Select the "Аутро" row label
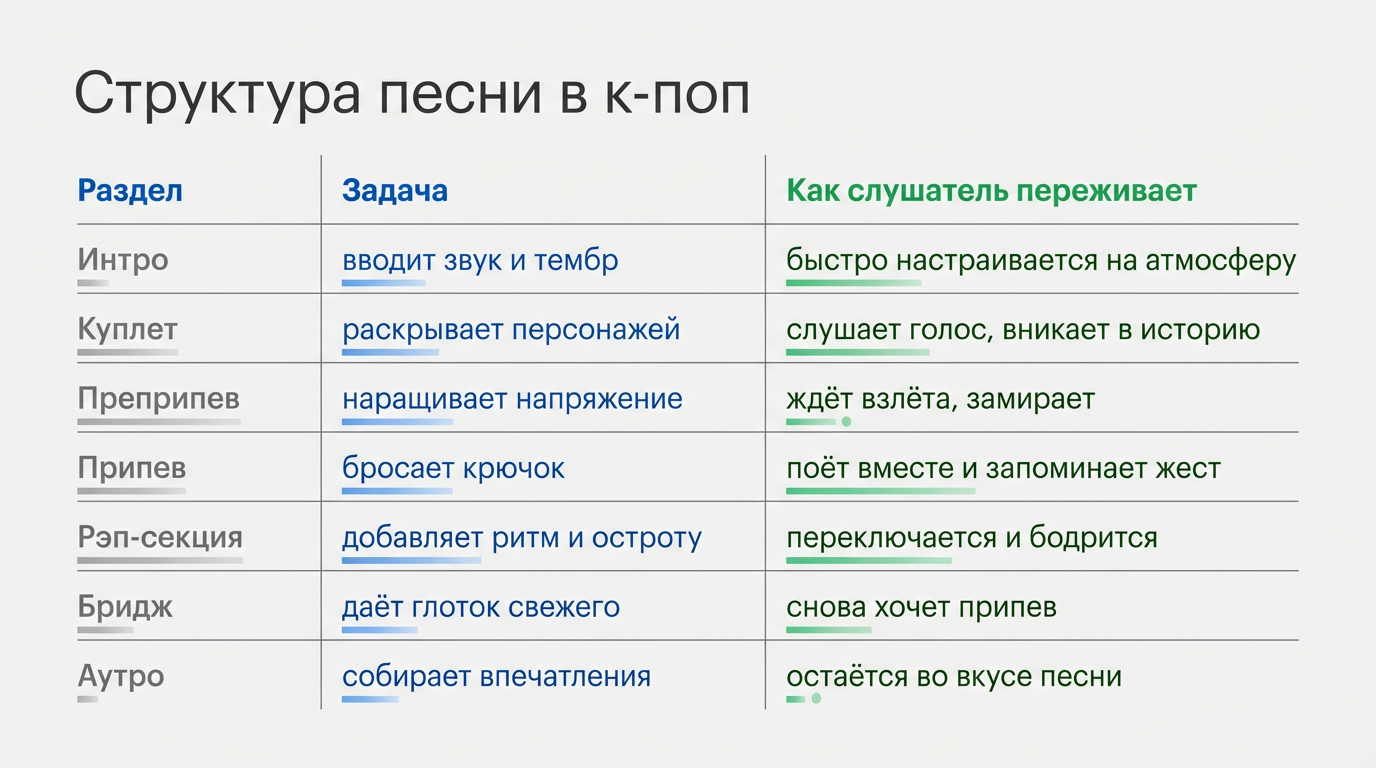Screen dimensions: 1376x768 tap(121, 676)
